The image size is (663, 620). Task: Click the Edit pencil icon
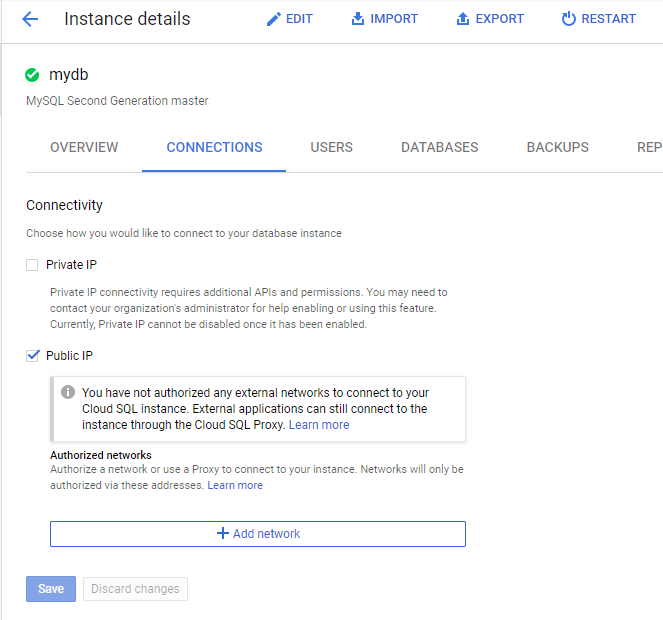[273, 19]
